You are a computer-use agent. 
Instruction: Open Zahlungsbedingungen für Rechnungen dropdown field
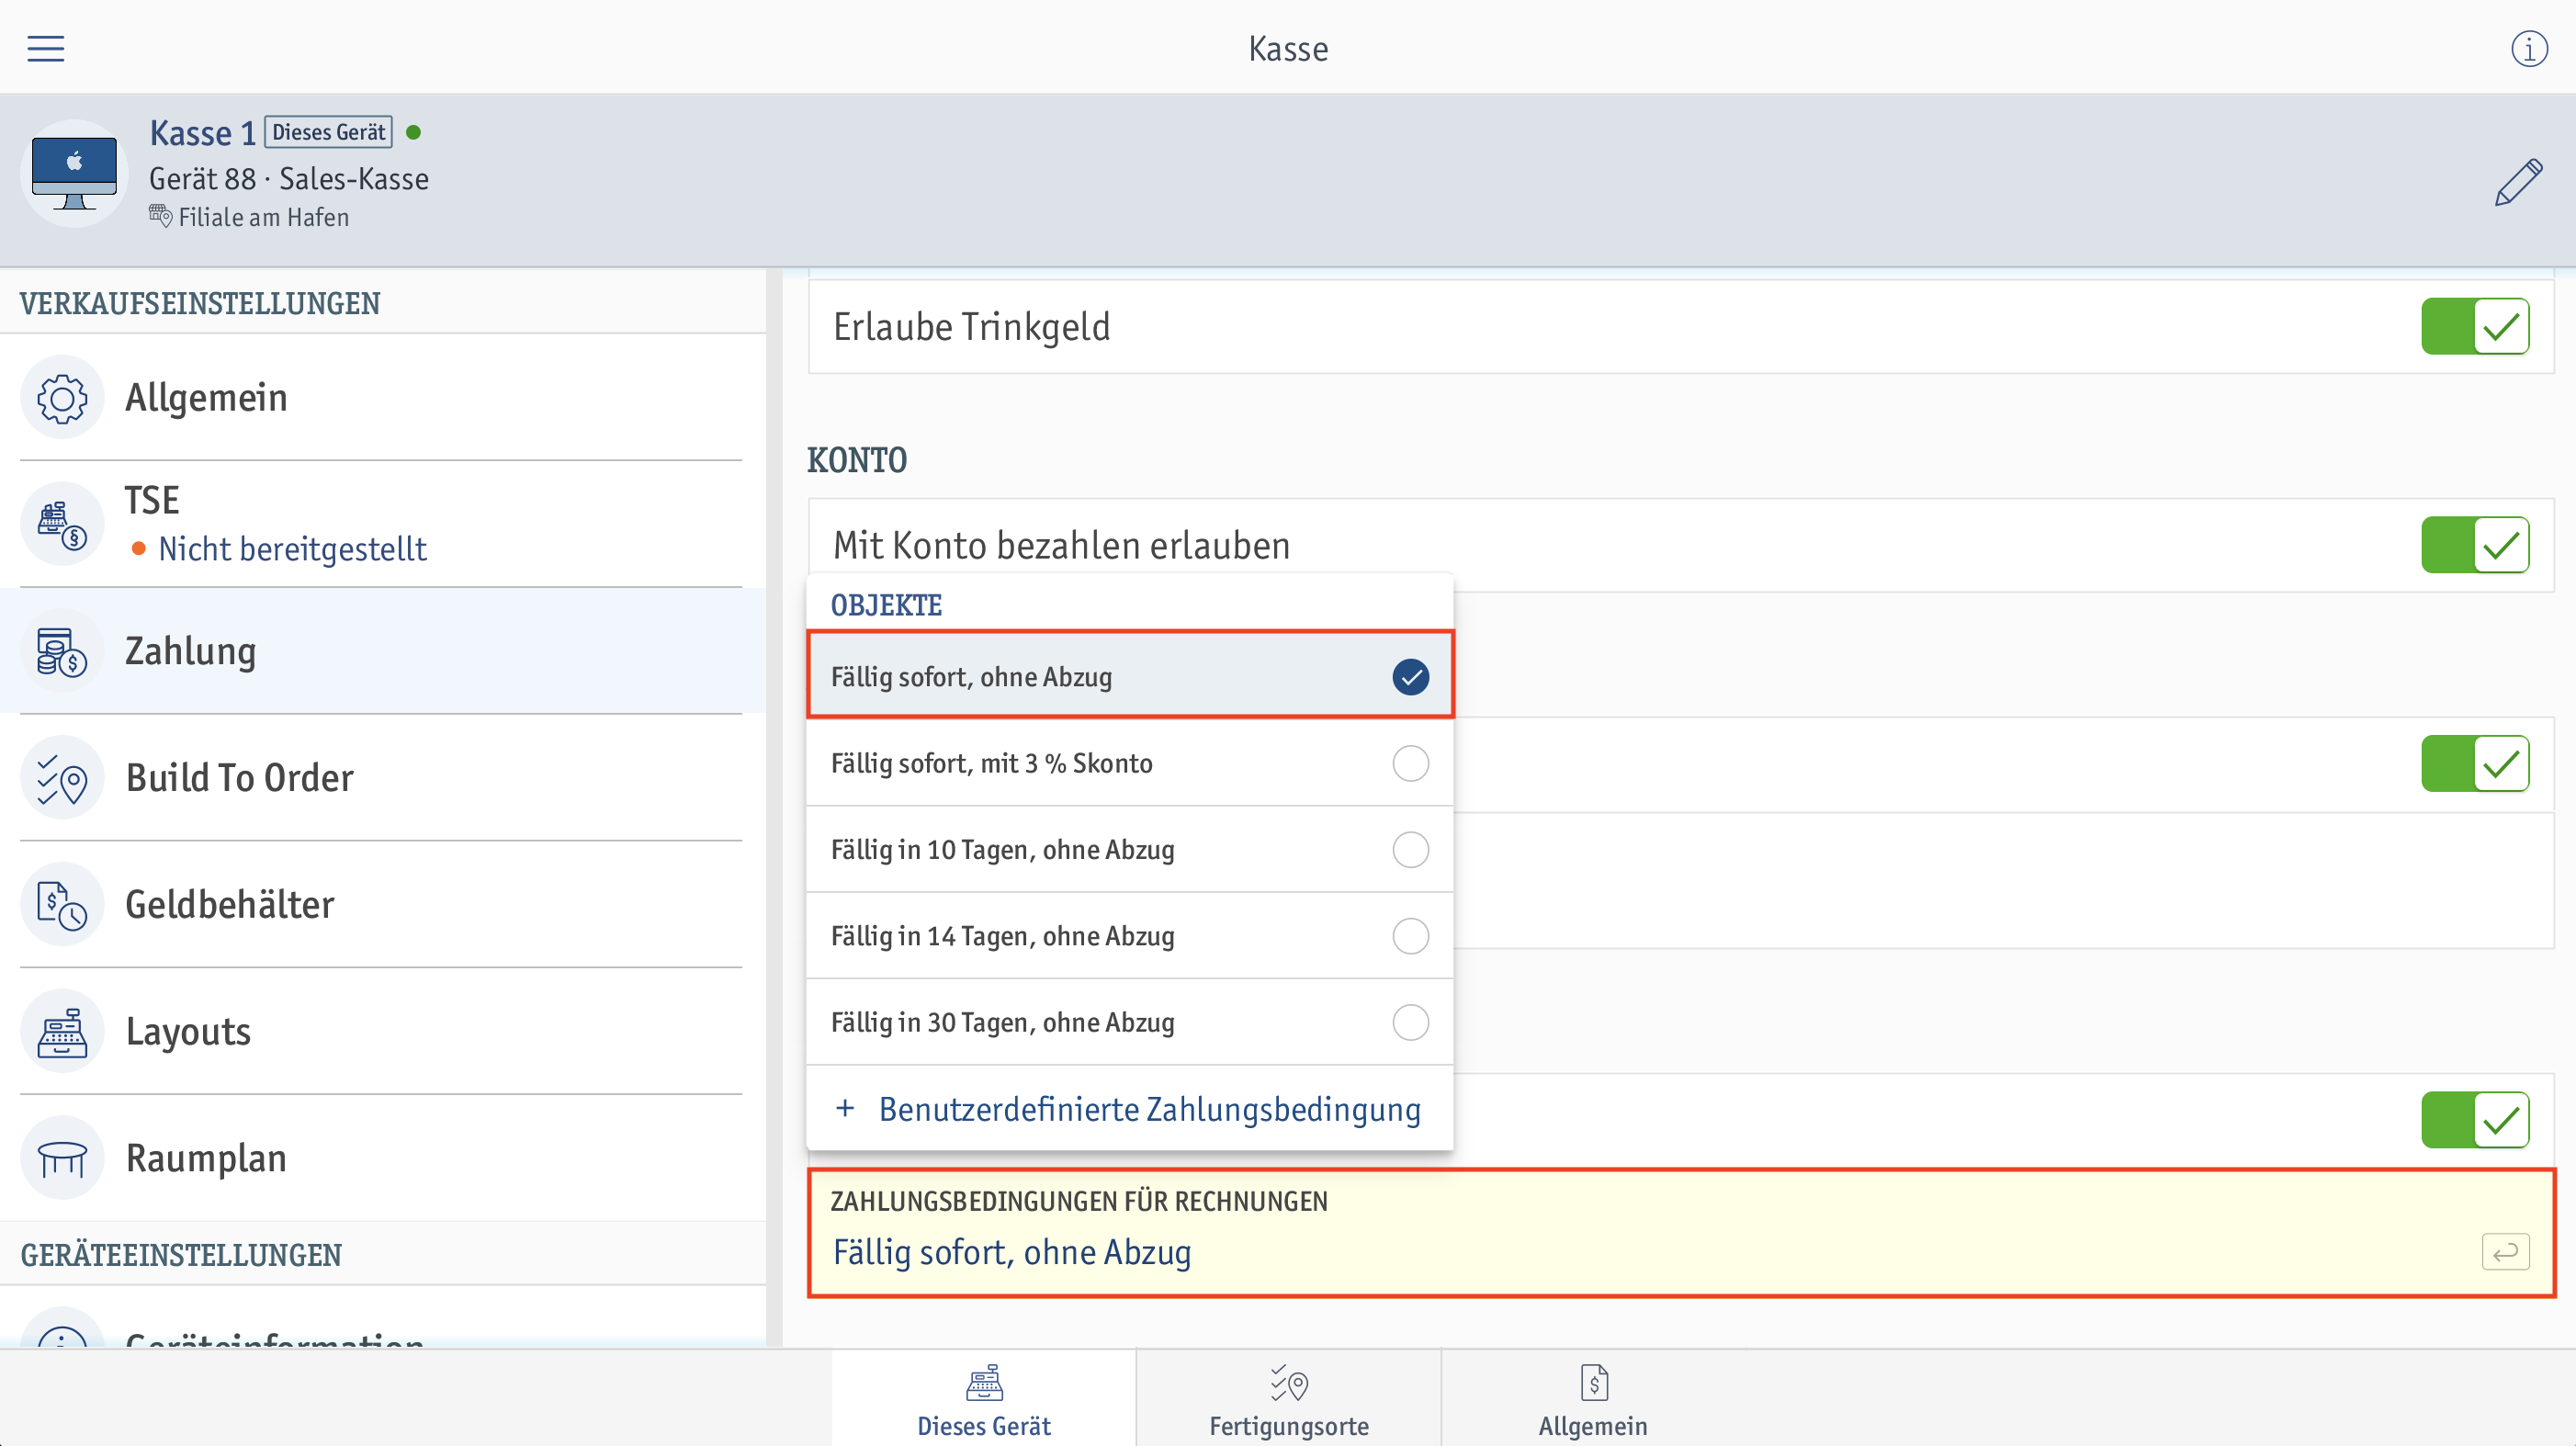click(1681, 1232)
